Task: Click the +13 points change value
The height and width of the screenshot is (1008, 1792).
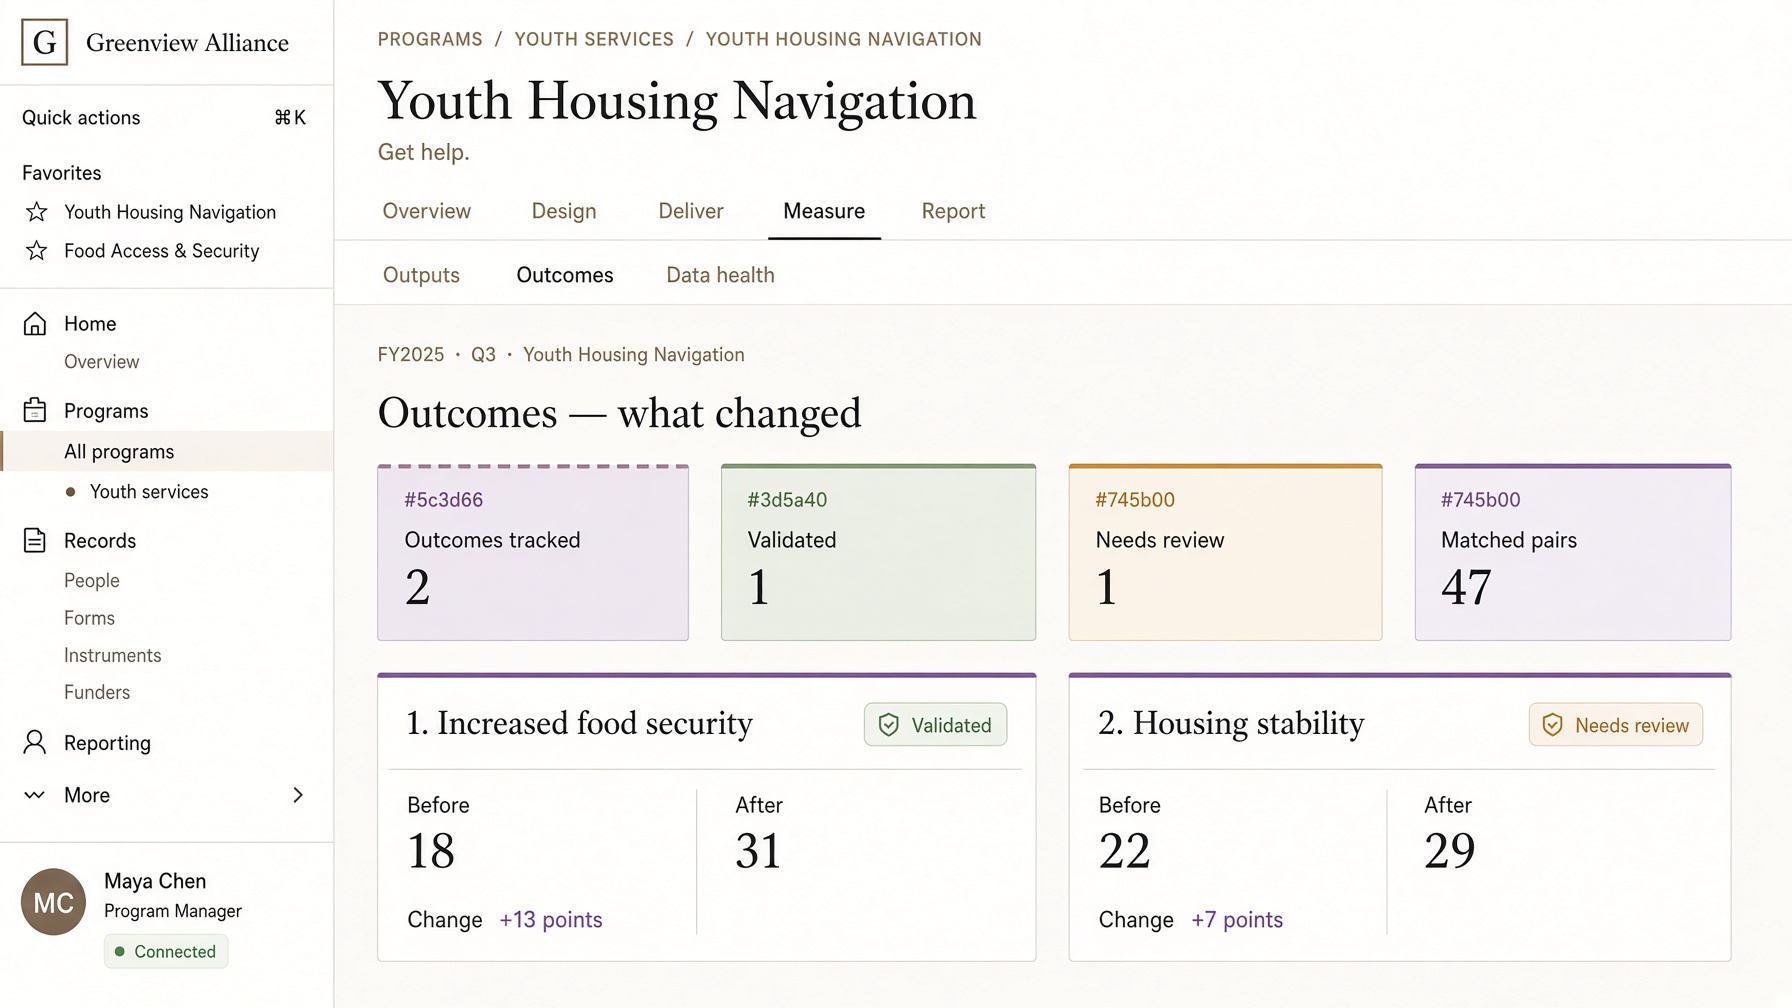Action: tap(551, 920)
